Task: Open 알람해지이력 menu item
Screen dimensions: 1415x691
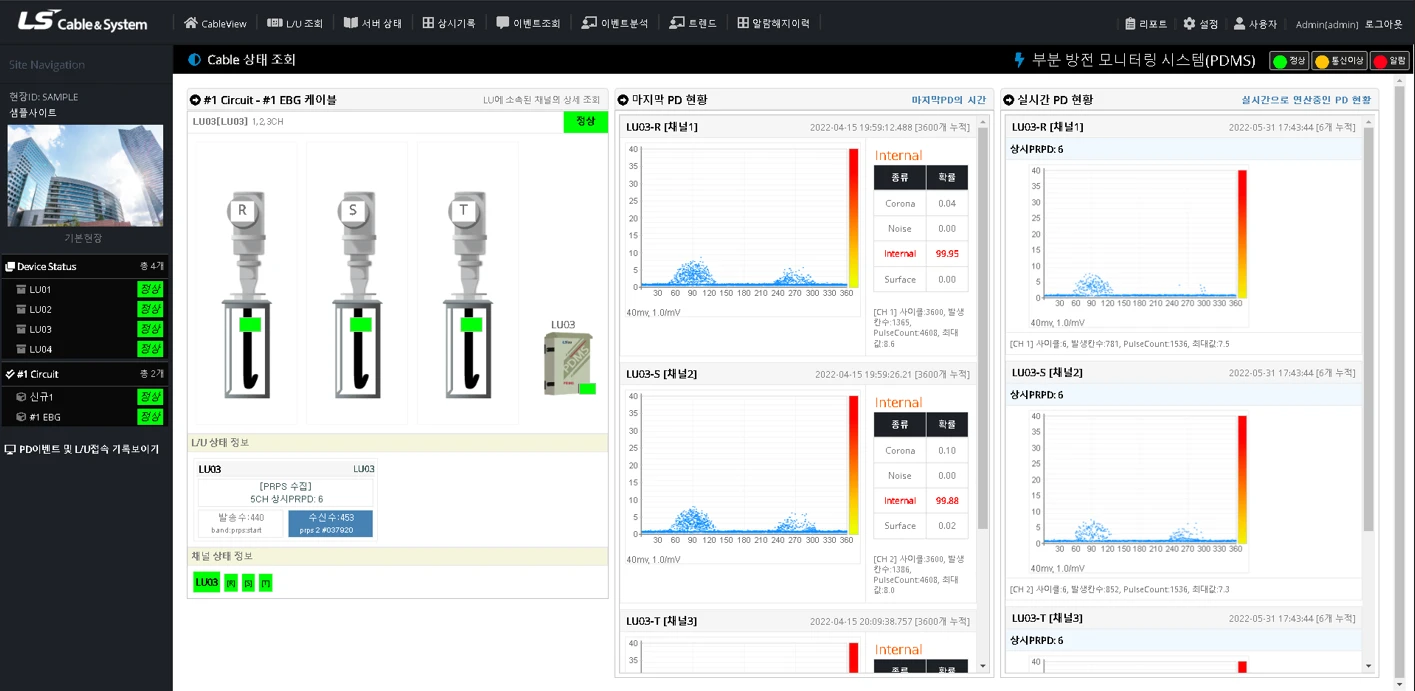Action: point(773,23)
